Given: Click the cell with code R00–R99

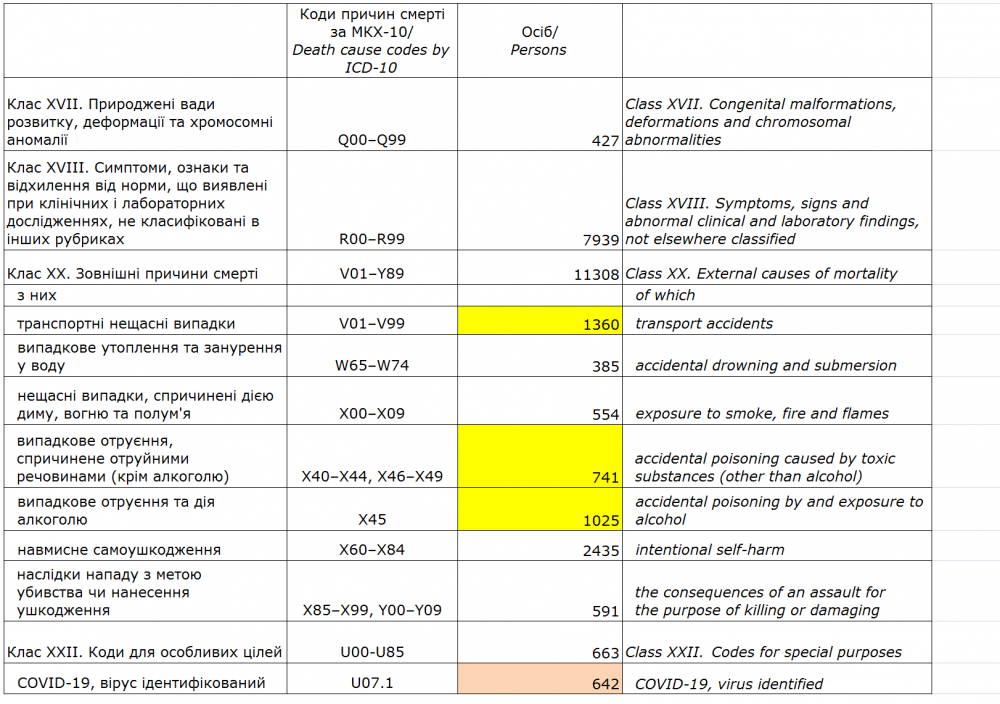Looking at the screenshot, I should pyautogui.click(x=371, y=239).
